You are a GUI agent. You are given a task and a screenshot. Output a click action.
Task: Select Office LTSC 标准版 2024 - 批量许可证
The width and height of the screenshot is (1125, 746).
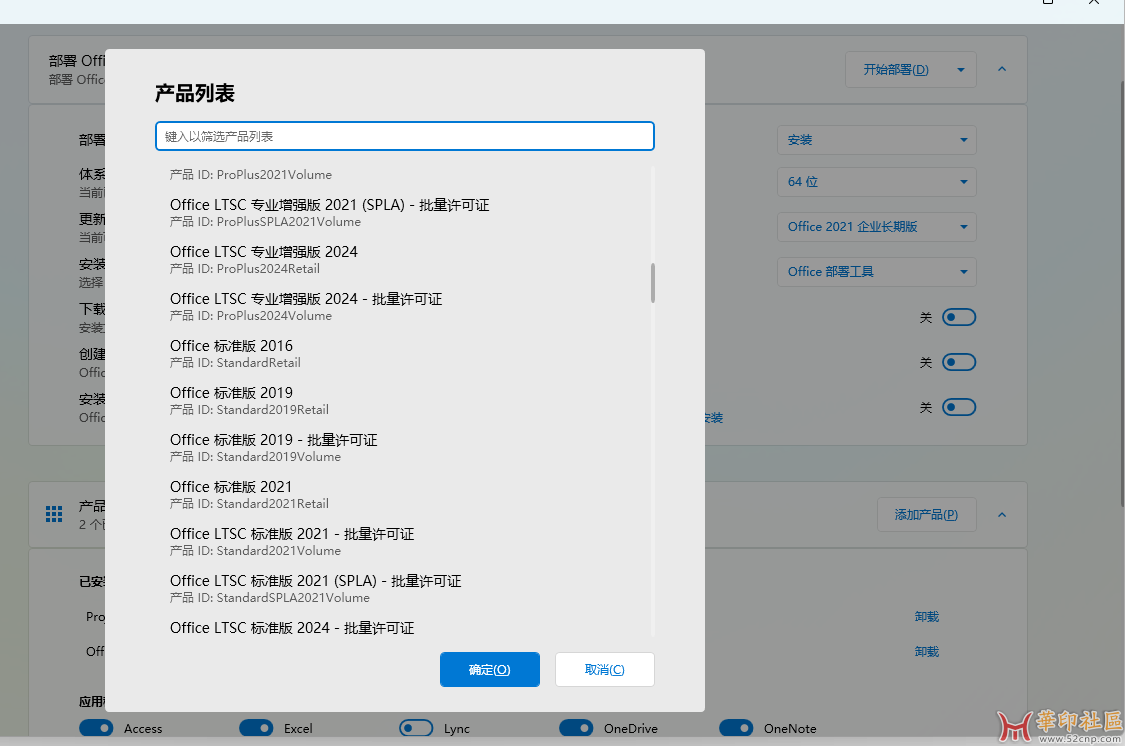click(x=405, y=627)
